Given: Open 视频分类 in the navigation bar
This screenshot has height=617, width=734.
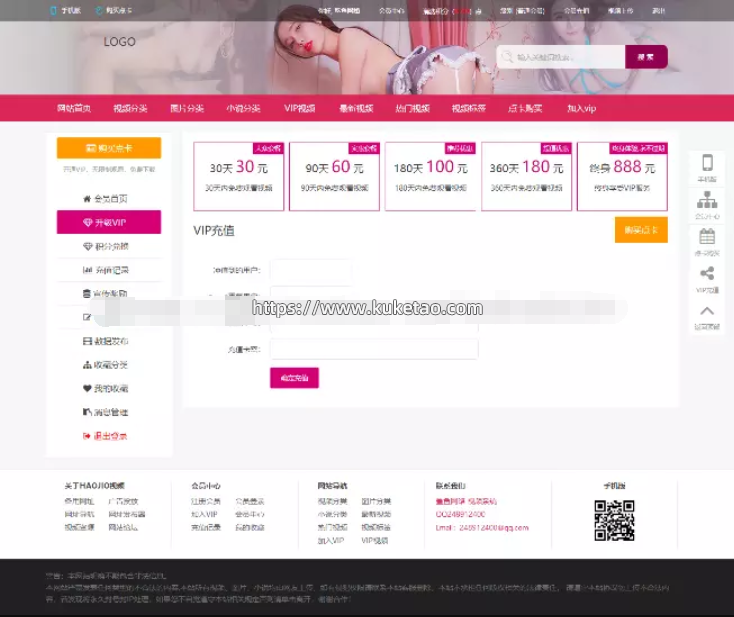Looking at the screenshot, I should (130, 109).
